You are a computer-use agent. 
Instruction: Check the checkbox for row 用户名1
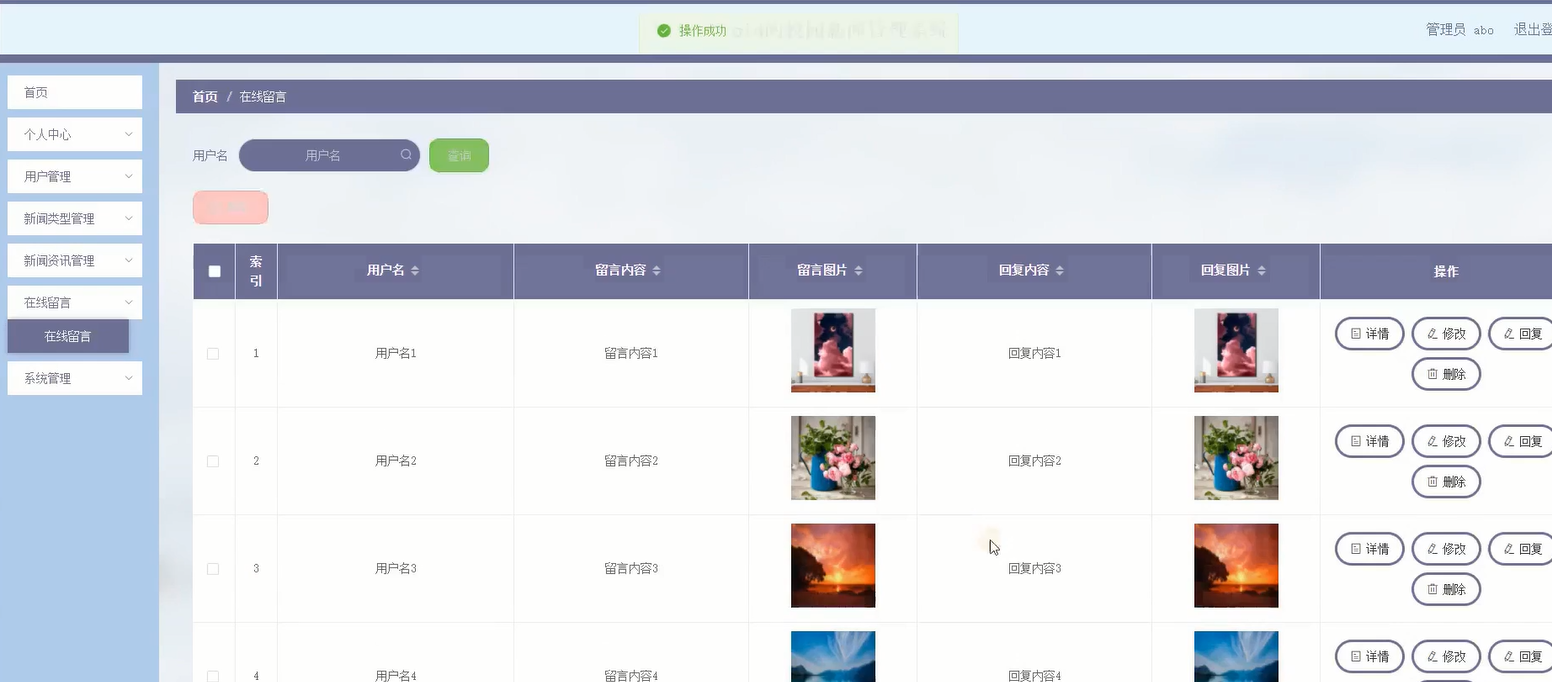213,354
